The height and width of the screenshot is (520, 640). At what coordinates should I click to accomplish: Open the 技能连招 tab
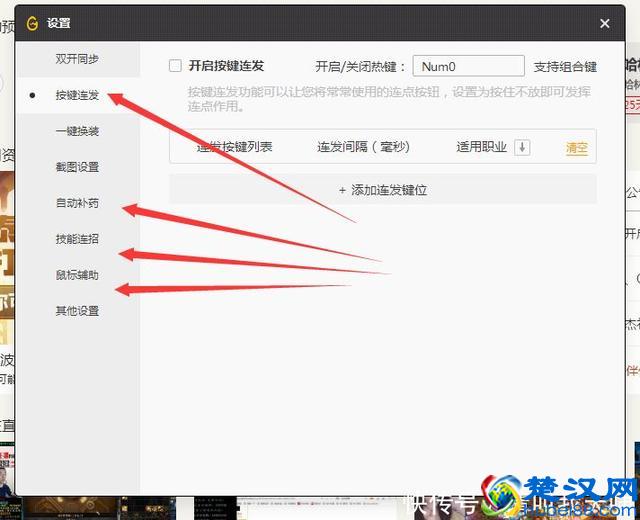tap(78, 239)
